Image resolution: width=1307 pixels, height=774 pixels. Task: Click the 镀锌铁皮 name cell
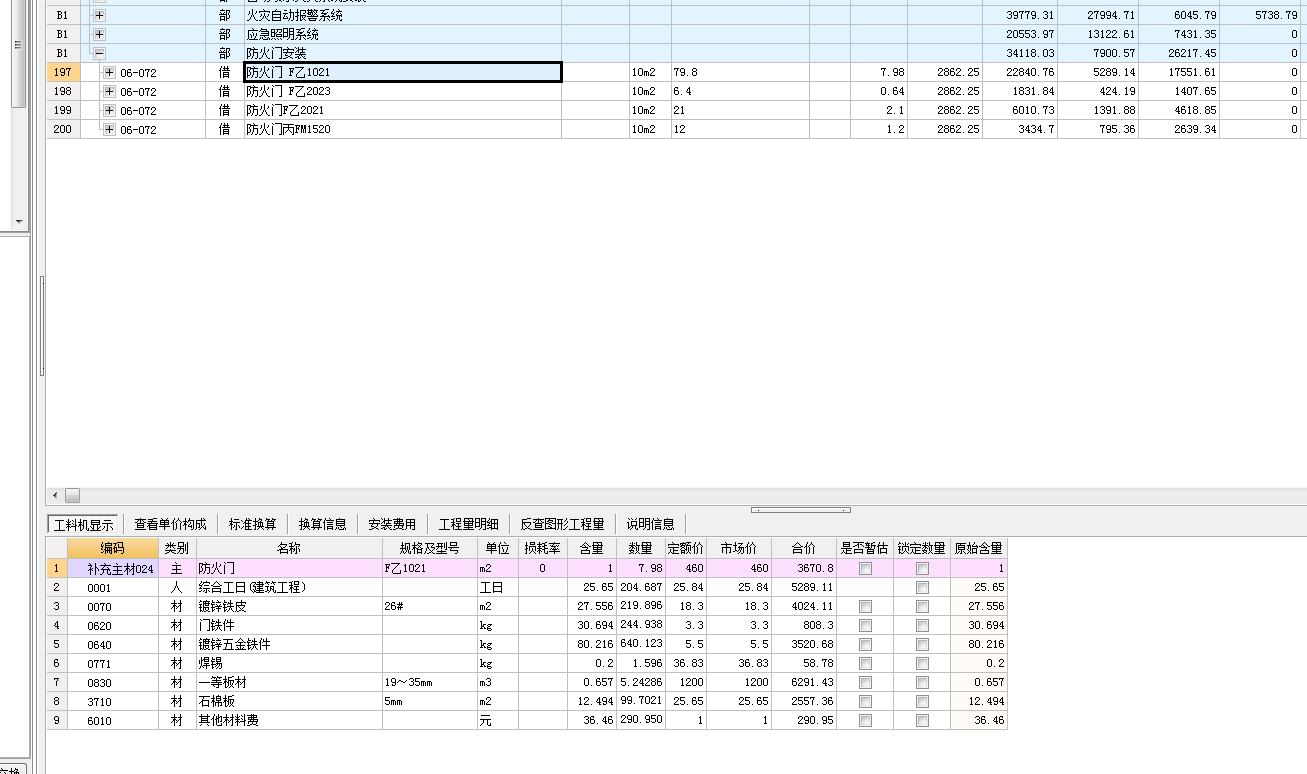pos(289,606)
